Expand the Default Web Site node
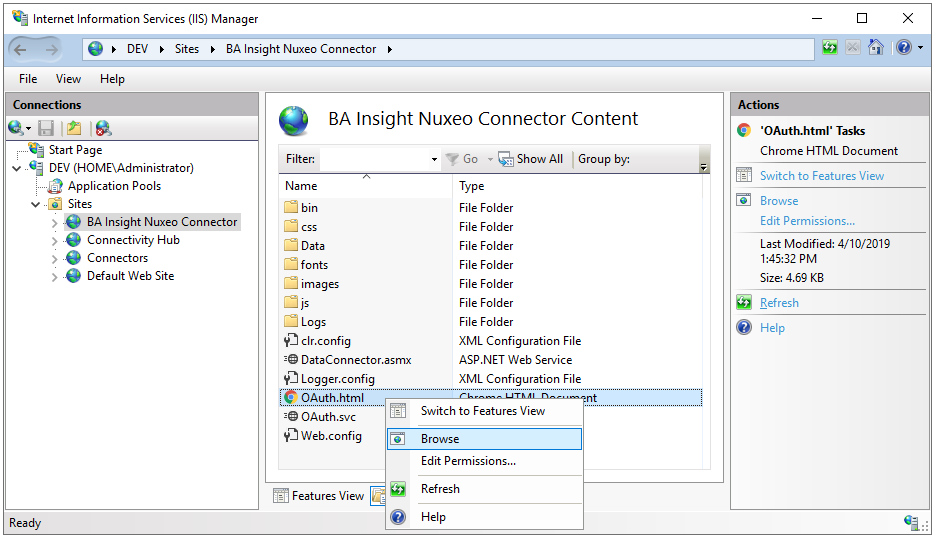Viewport: 937px width, 539px height. 54,277
